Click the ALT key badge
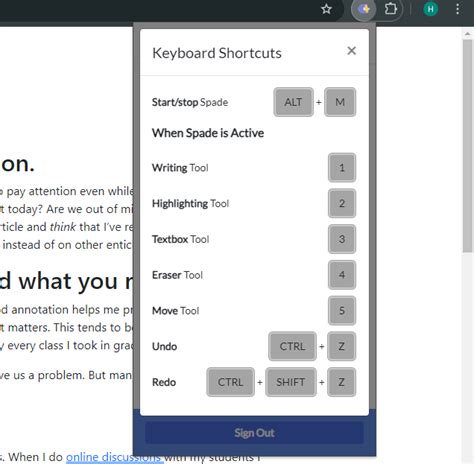The image size is (474, 464). point(293,102)
